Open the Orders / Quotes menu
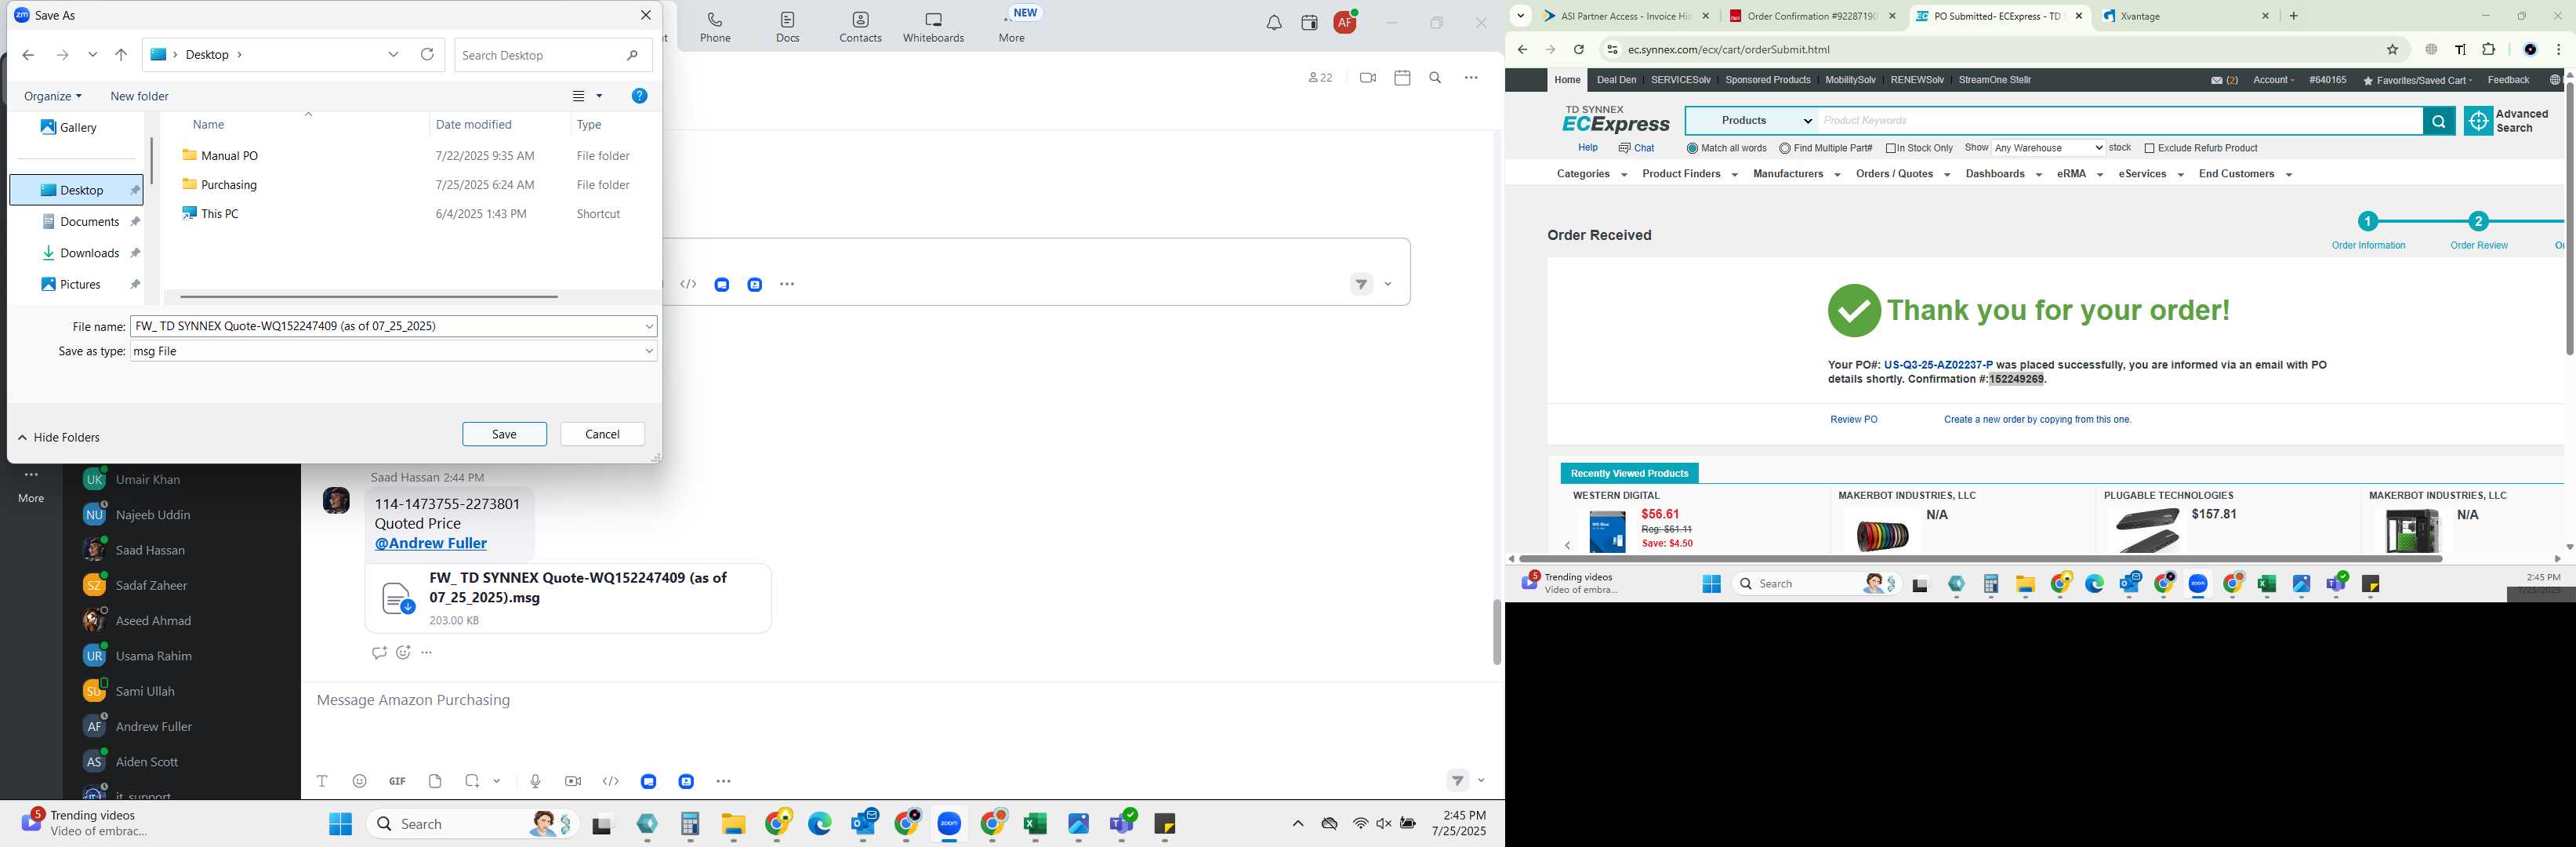 1902,174
